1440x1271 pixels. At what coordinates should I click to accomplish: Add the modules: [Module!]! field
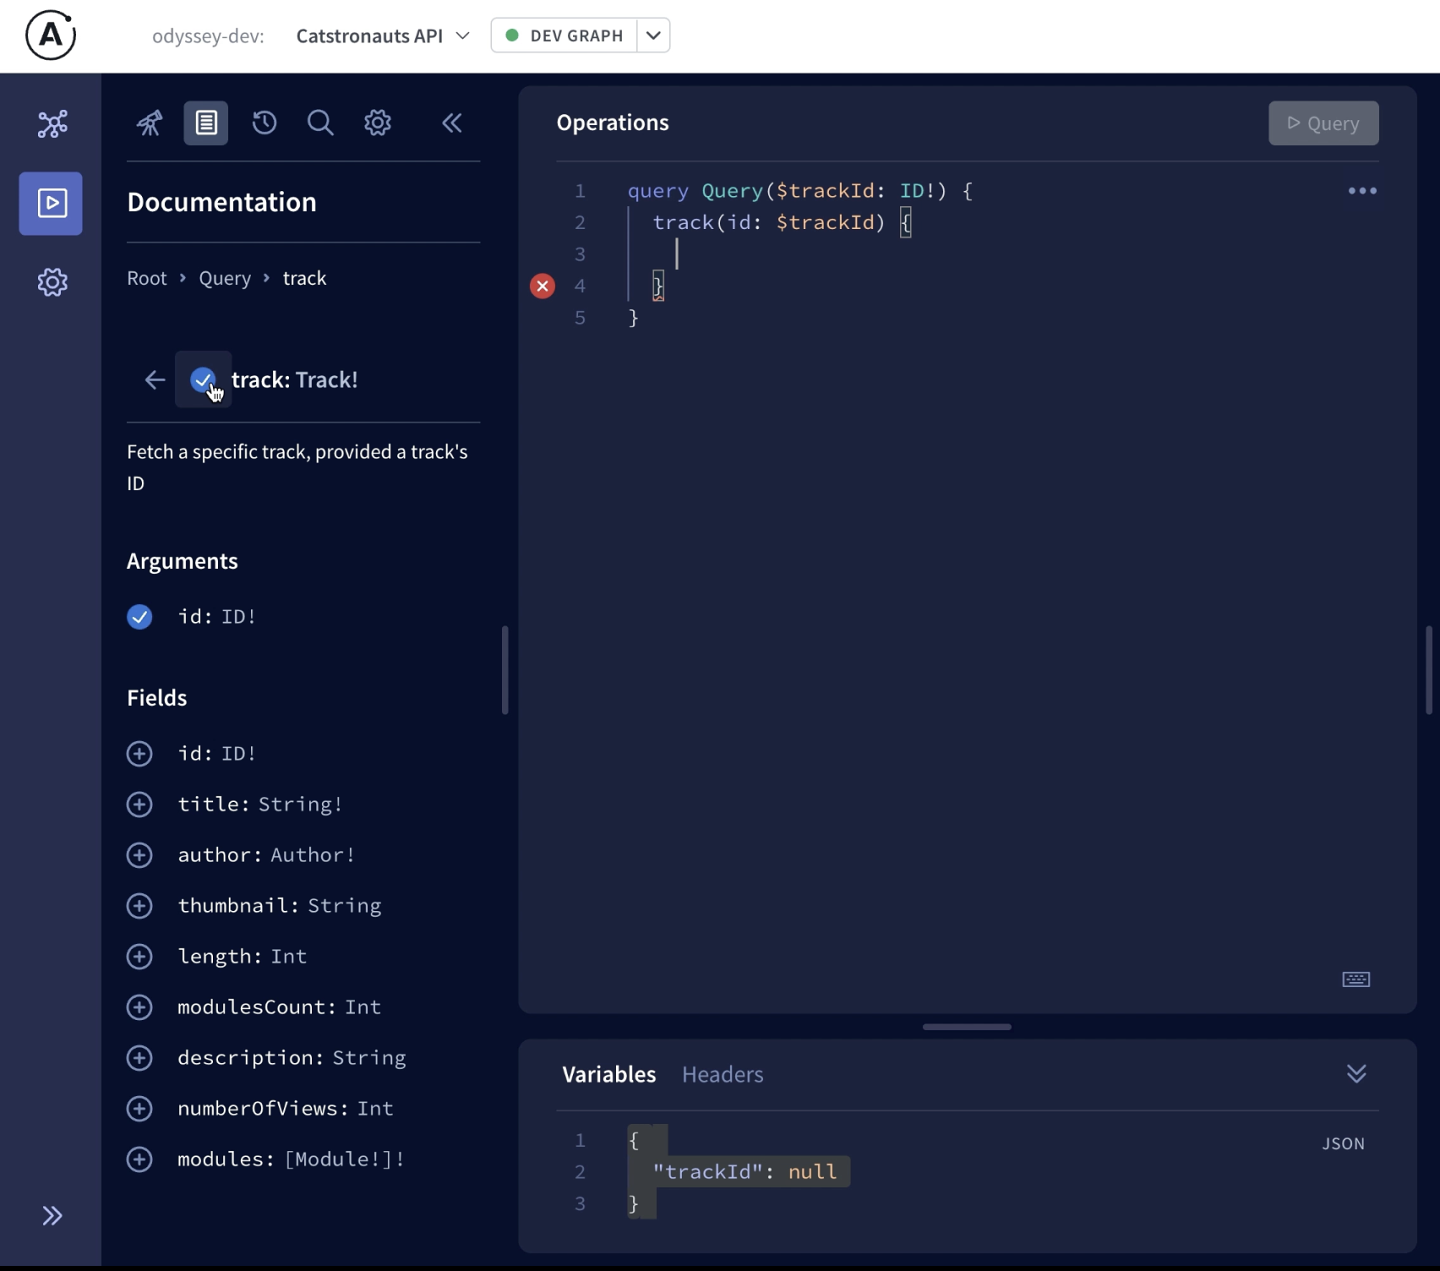click(x=140, y=1160)
